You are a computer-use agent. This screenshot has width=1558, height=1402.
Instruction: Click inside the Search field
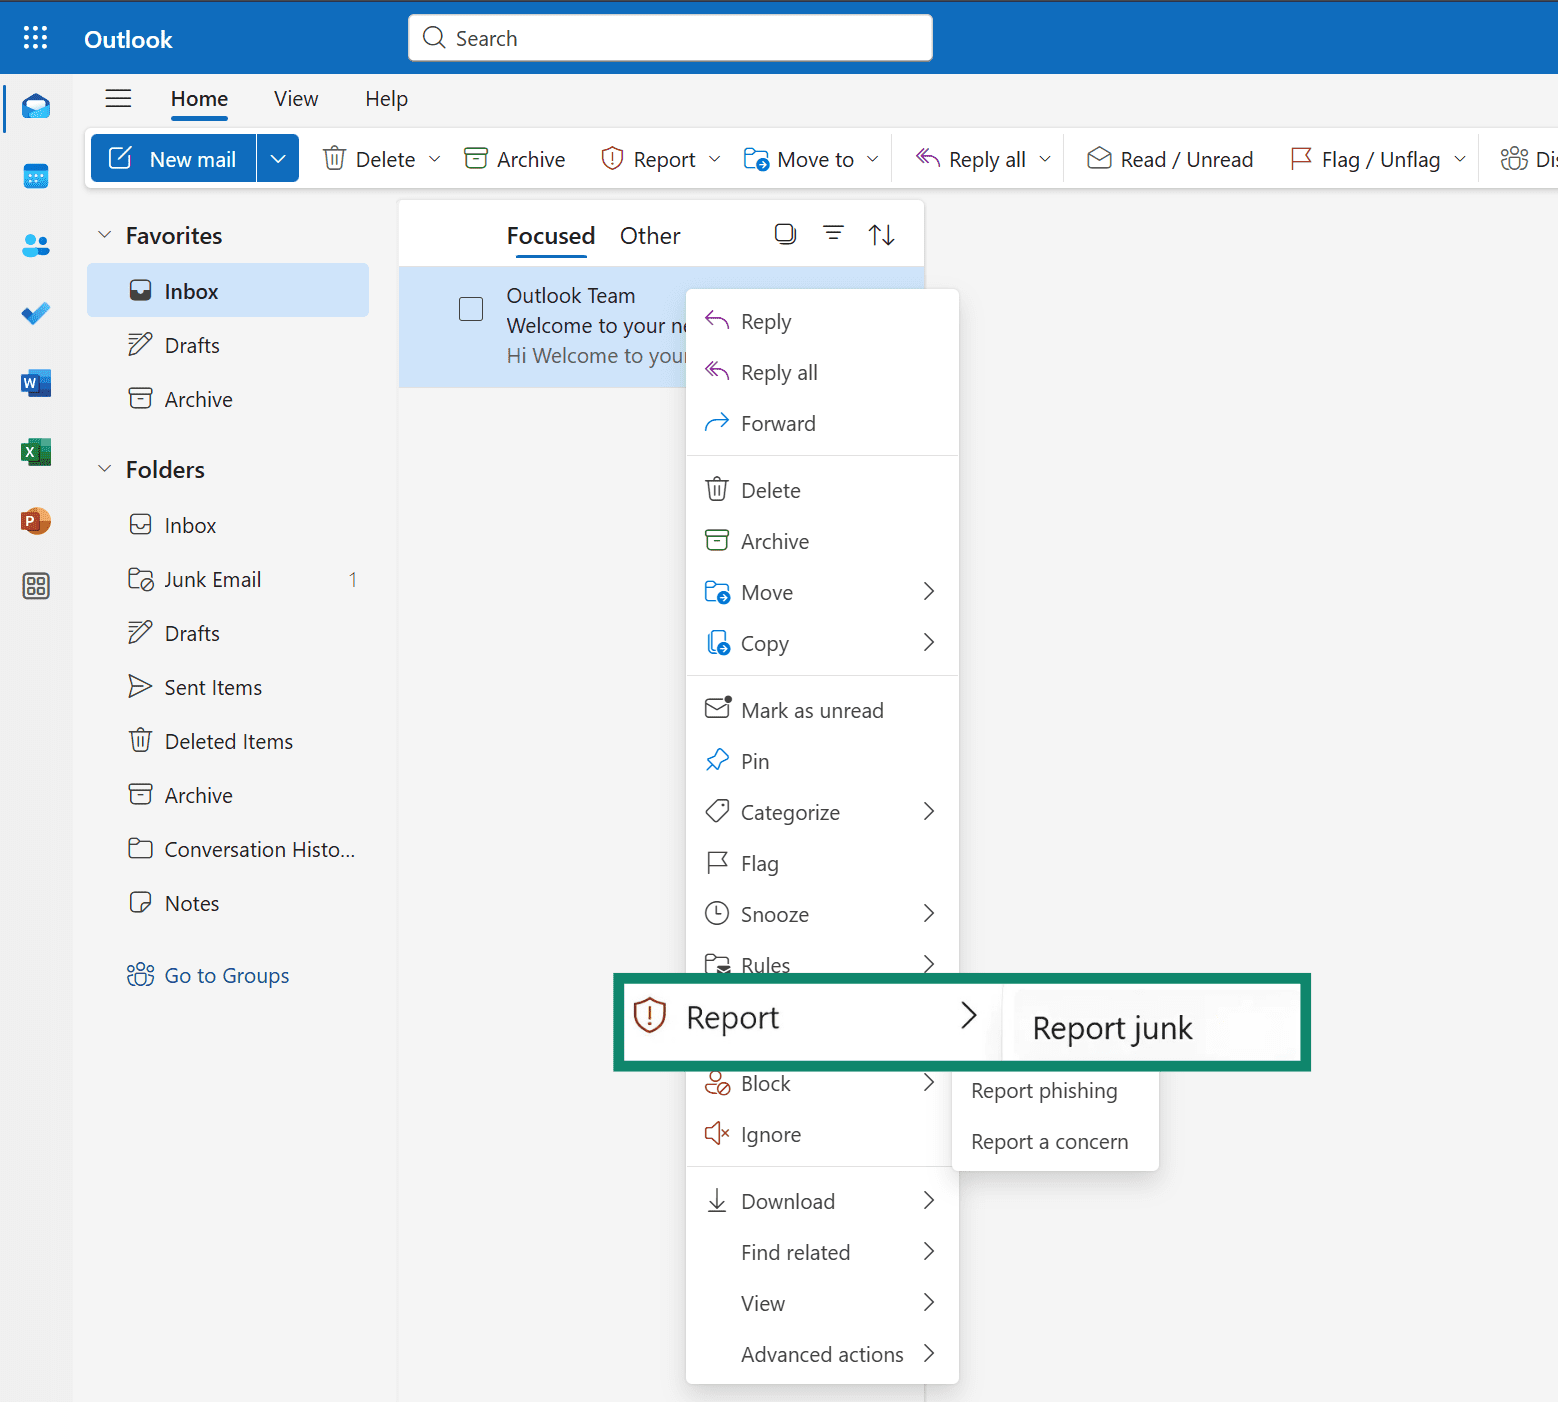click(x=669, y=37)
